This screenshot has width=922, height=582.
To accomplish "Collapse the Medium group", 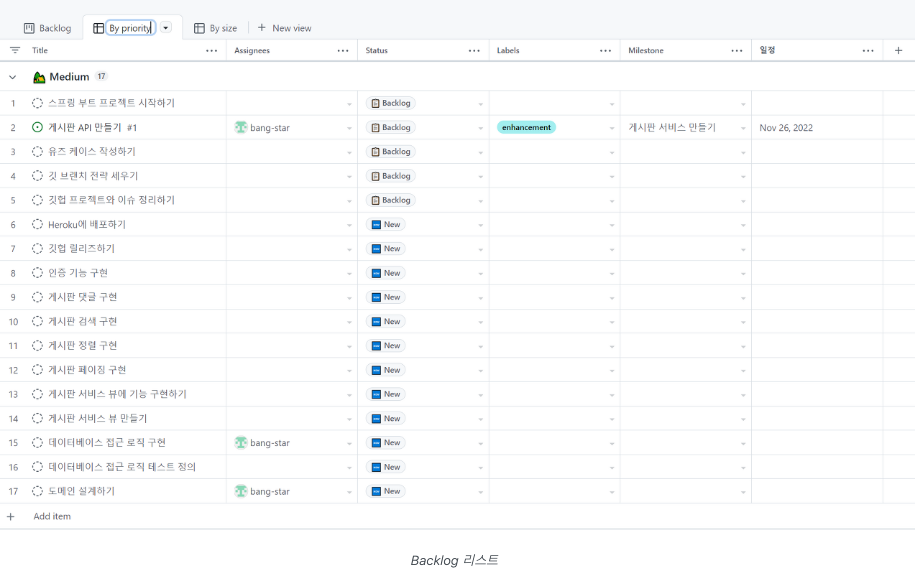I will click(12, 77).
